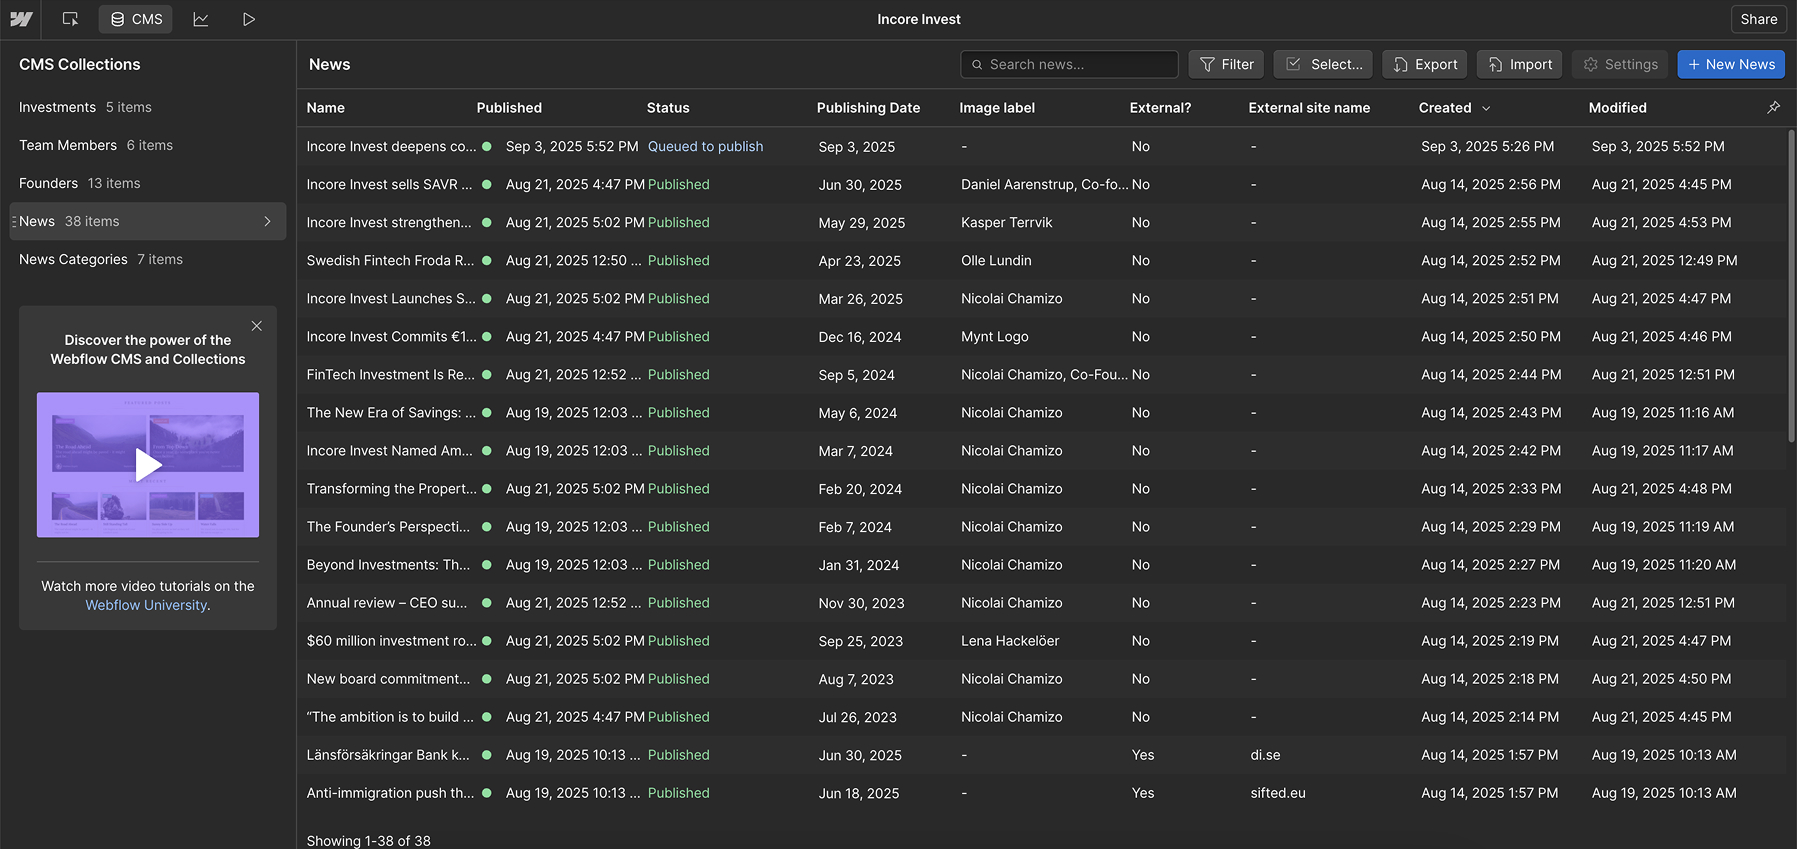Click the Select... button

1323,64
